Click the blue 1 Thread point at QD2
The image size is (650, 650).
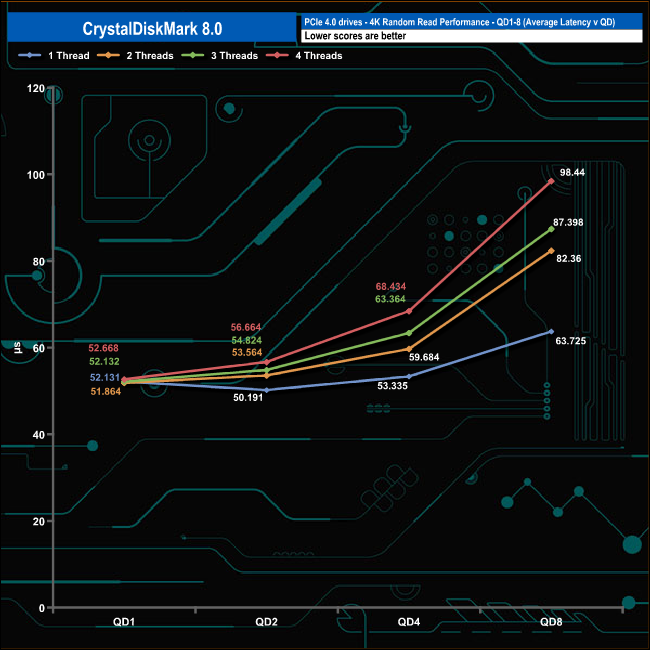pos(266,390)
